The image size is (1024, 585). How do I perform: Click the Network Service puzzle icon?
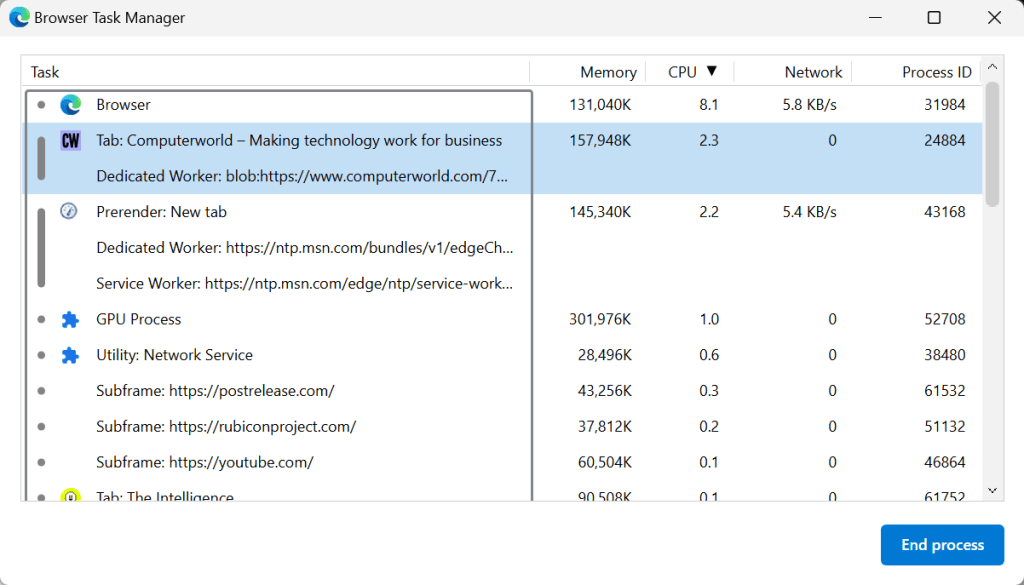pos(70,355)
